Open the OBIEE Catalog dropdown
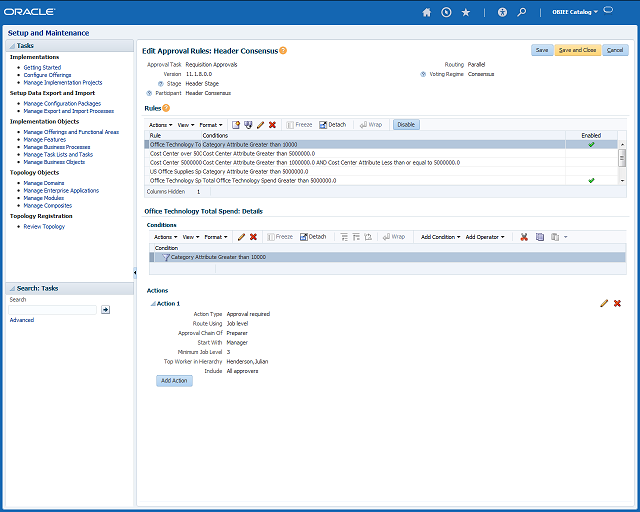 pos(575,12)
